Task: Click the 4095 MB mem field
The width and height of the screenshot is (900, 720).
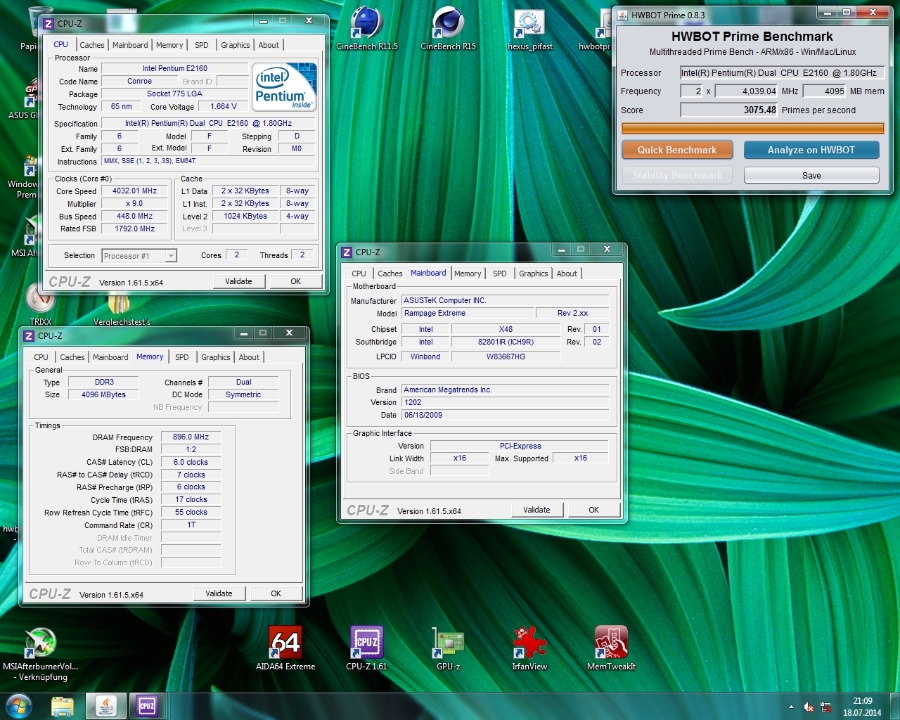Action: click(x=824, y=91)
